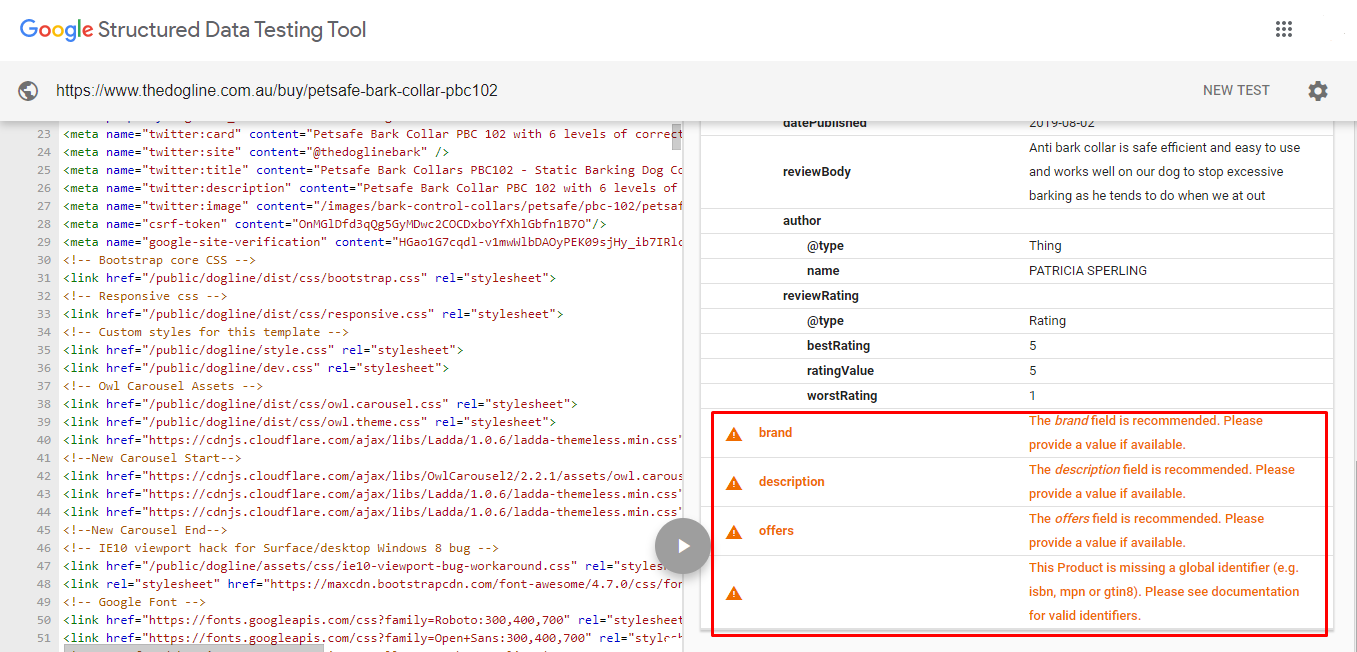Viewport: 1357px width, 652px height.
Task: Click code line 36 dev.css link
Action: (256, 368)
